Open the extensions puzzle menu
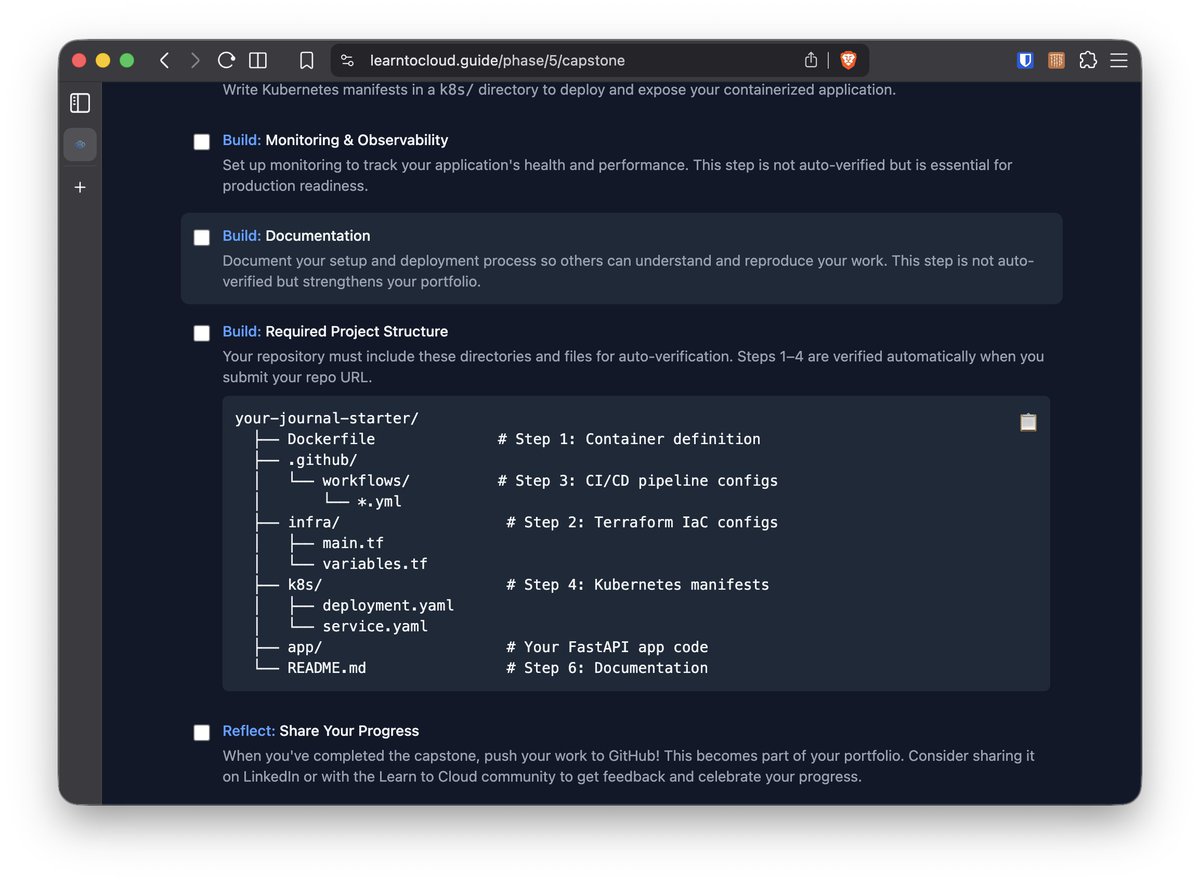1200x882 pixels. [x=1088, y=60]
